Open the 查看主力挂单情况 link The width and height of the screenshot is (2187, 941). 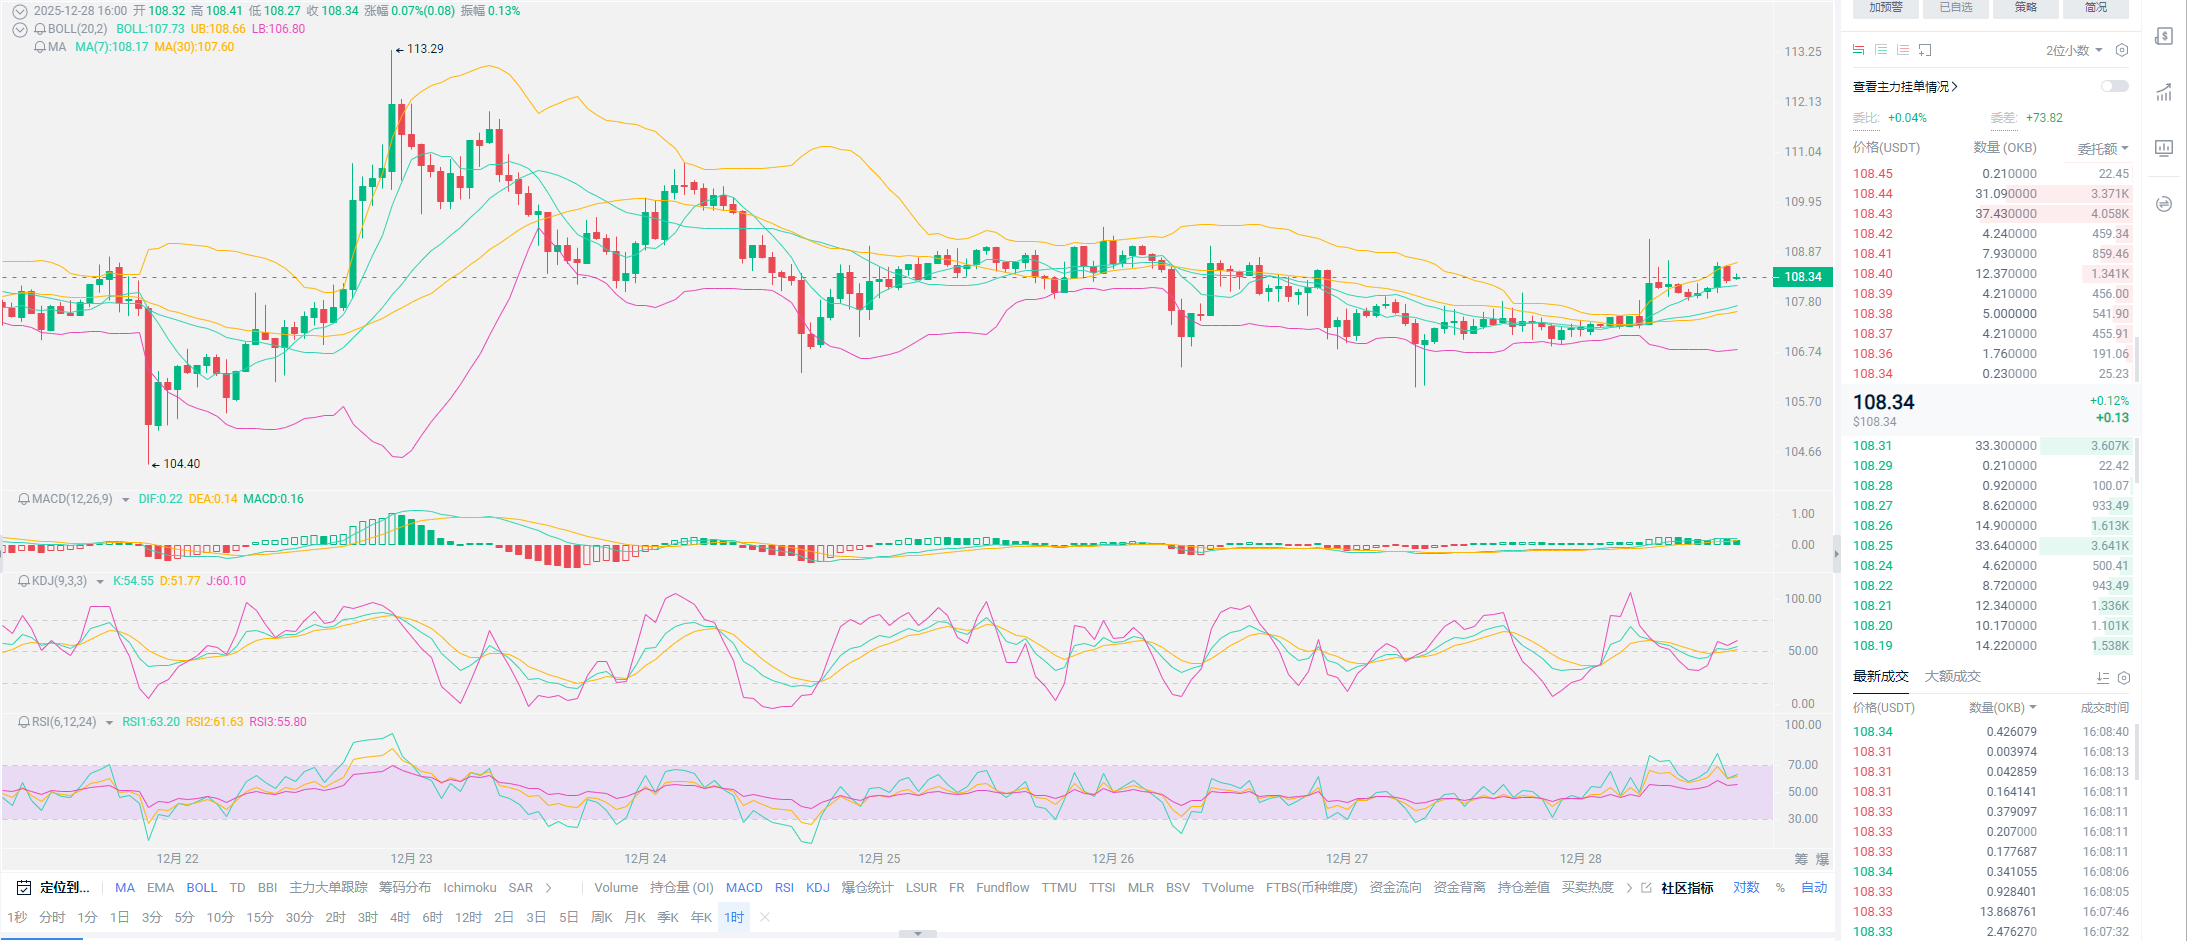1904,87
